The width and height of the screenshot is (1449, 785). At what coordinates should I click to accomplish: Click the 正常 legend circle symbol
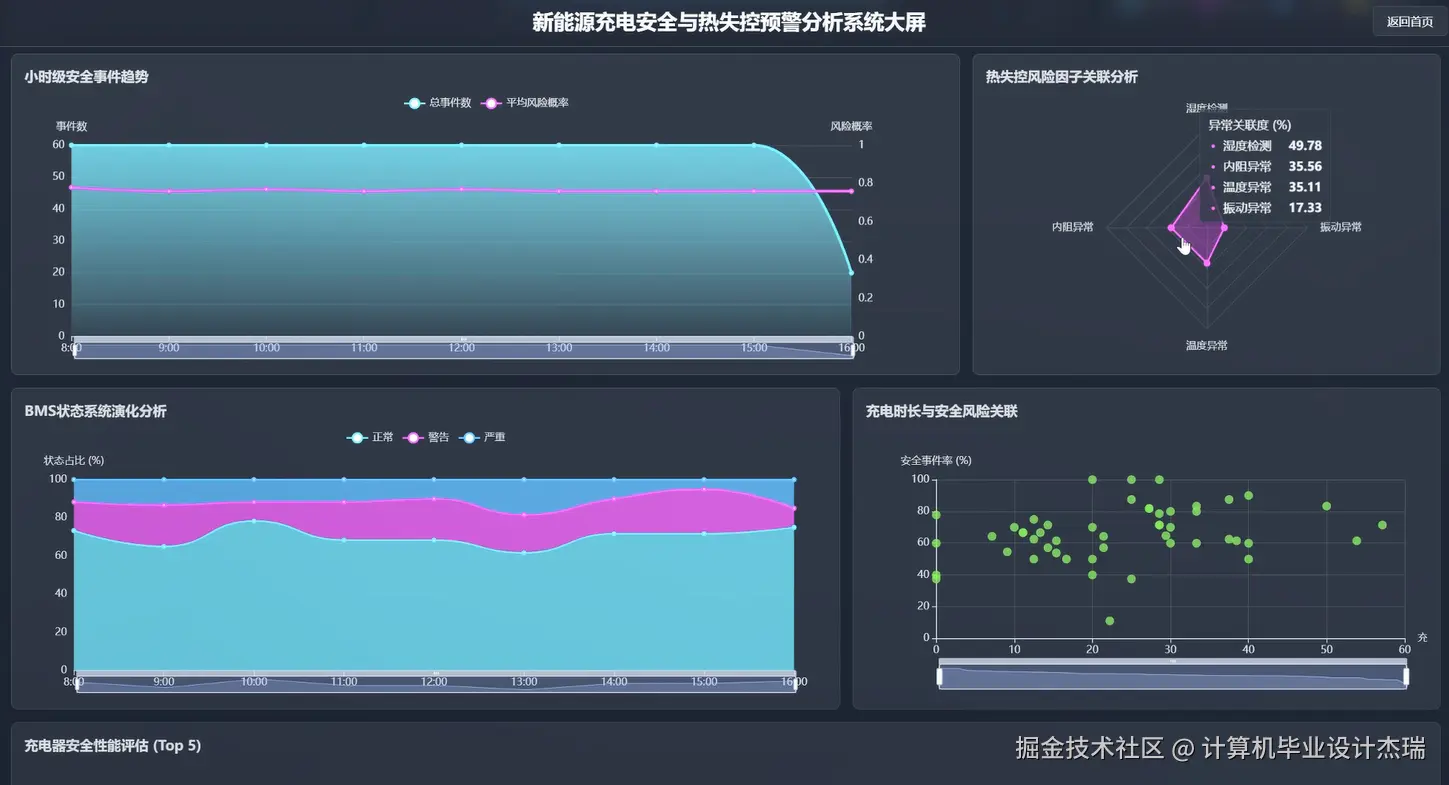(356, 437)
